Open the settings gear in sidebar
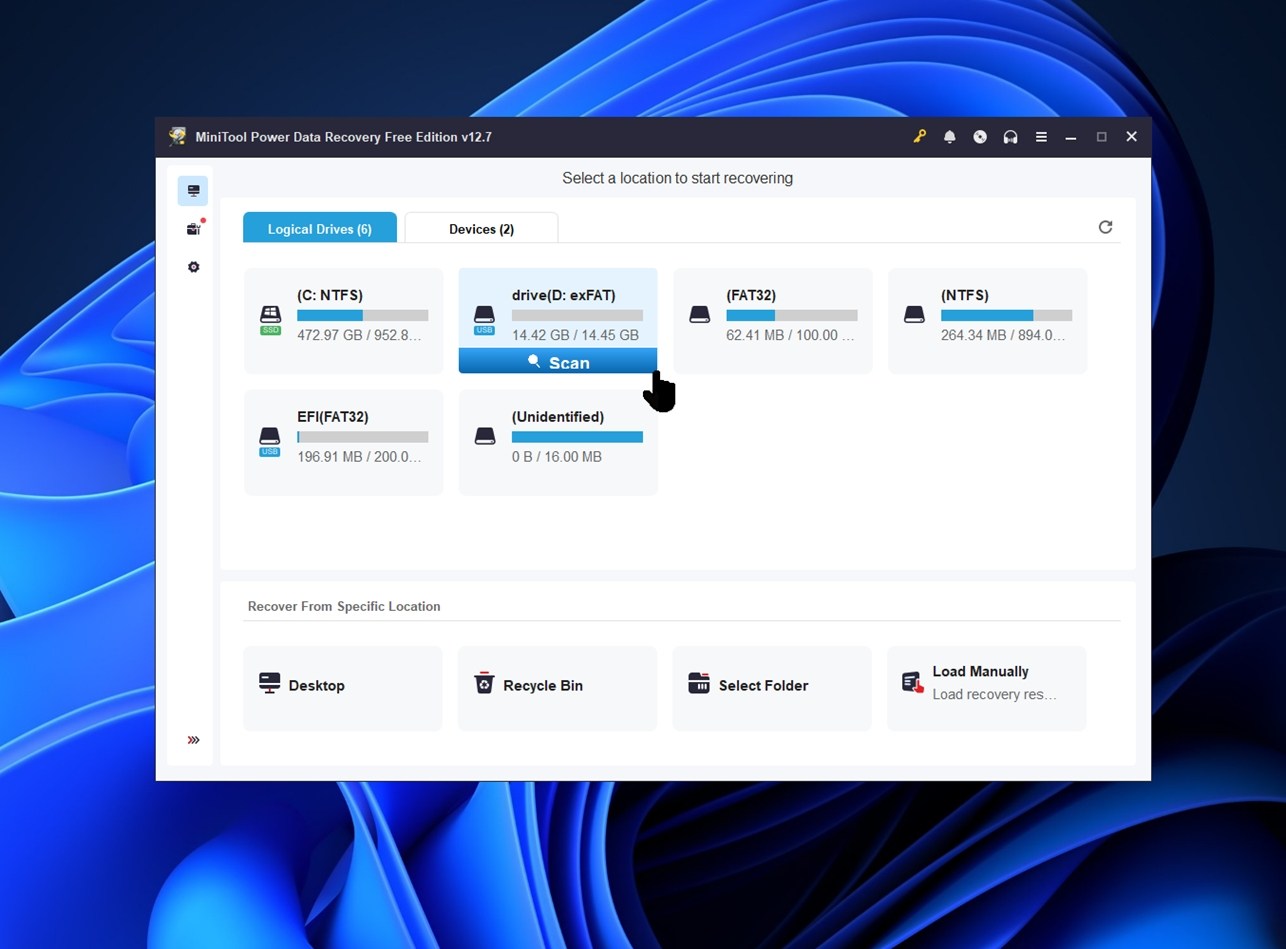This screenshot has width=1286, height=949. pos(193,267)
